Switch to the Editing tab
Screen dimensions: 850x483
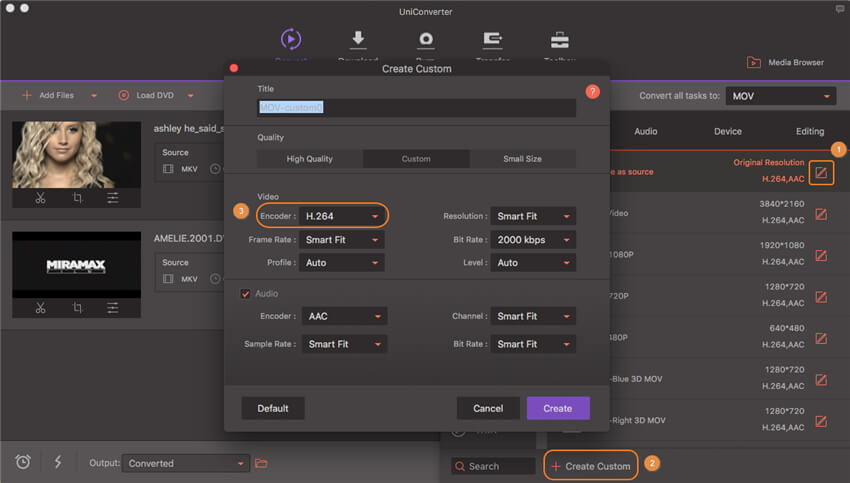[810, 131]
